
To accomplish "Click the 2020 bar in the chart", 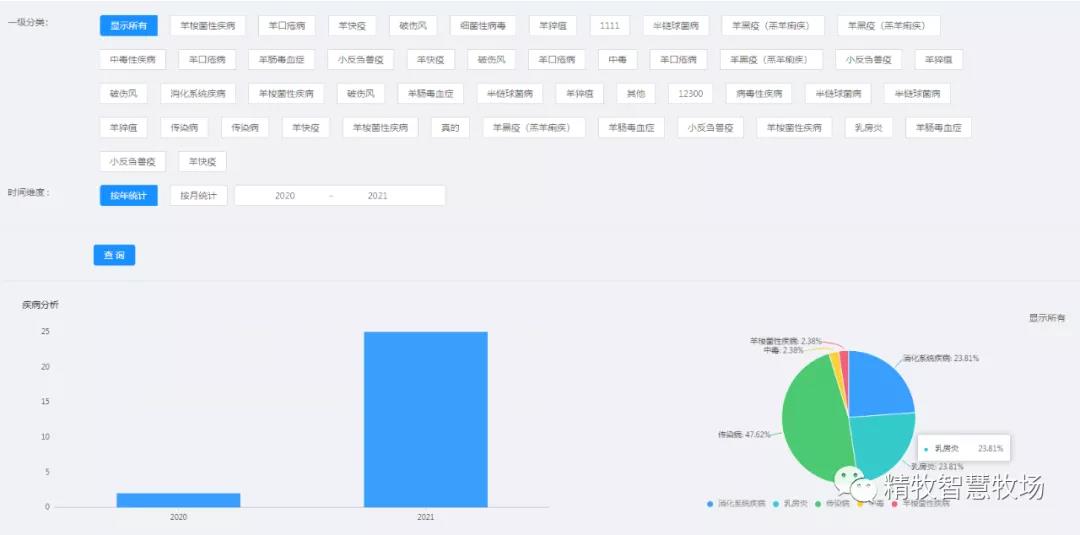I will 178,499.
